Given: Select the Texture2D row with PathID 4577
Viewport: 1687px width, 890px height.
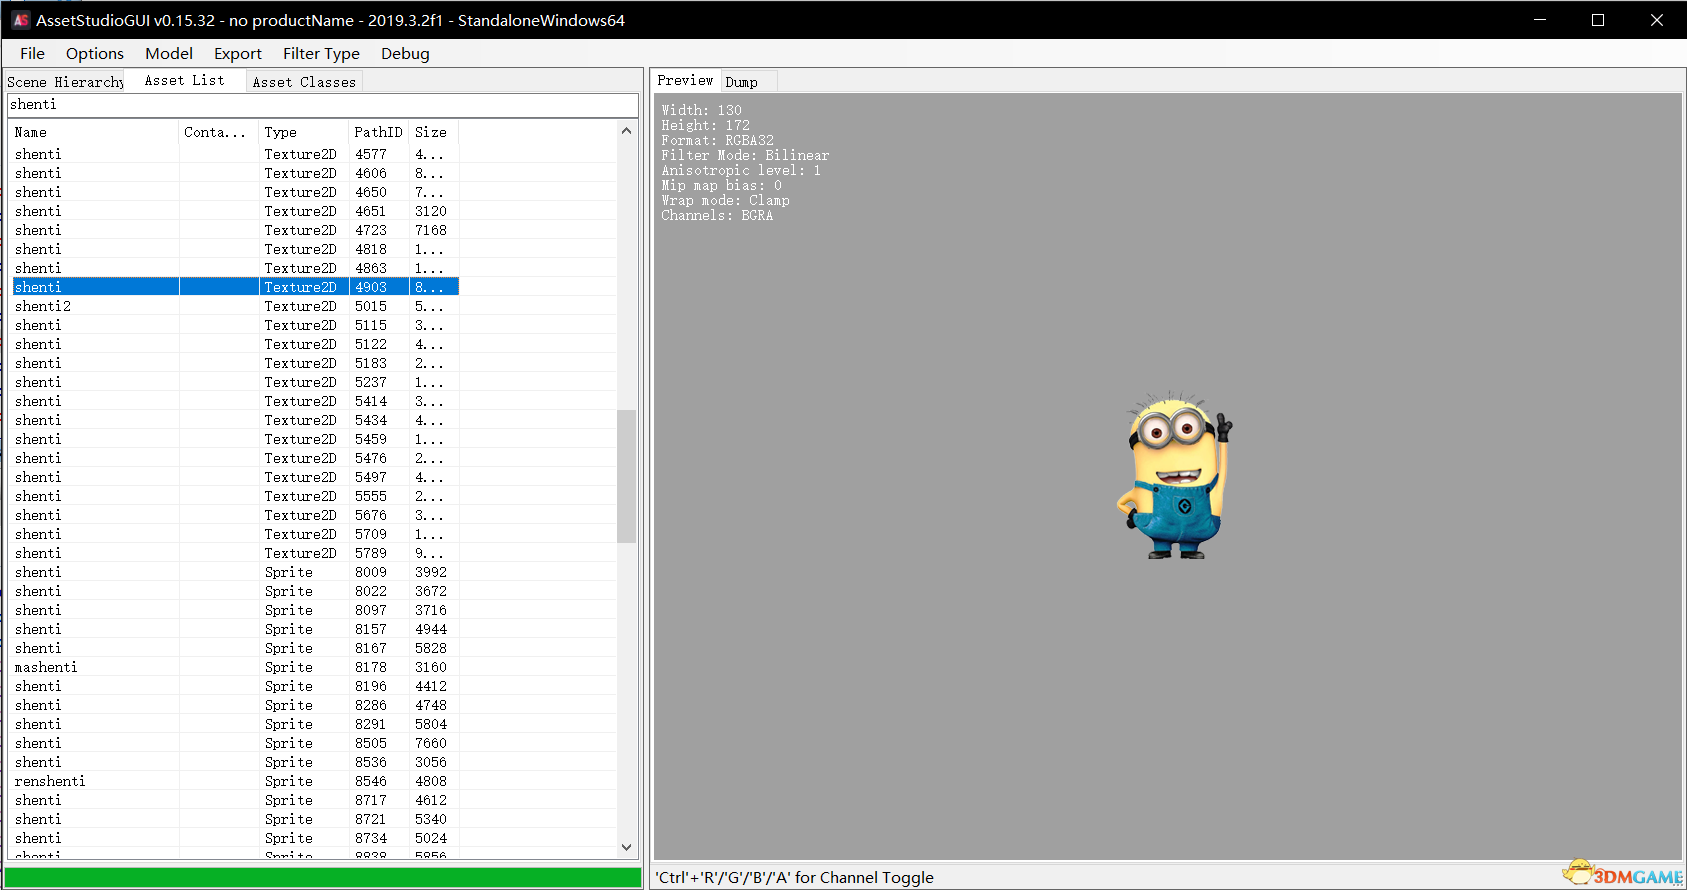Looking at the screenshot, I should point(235,154).
